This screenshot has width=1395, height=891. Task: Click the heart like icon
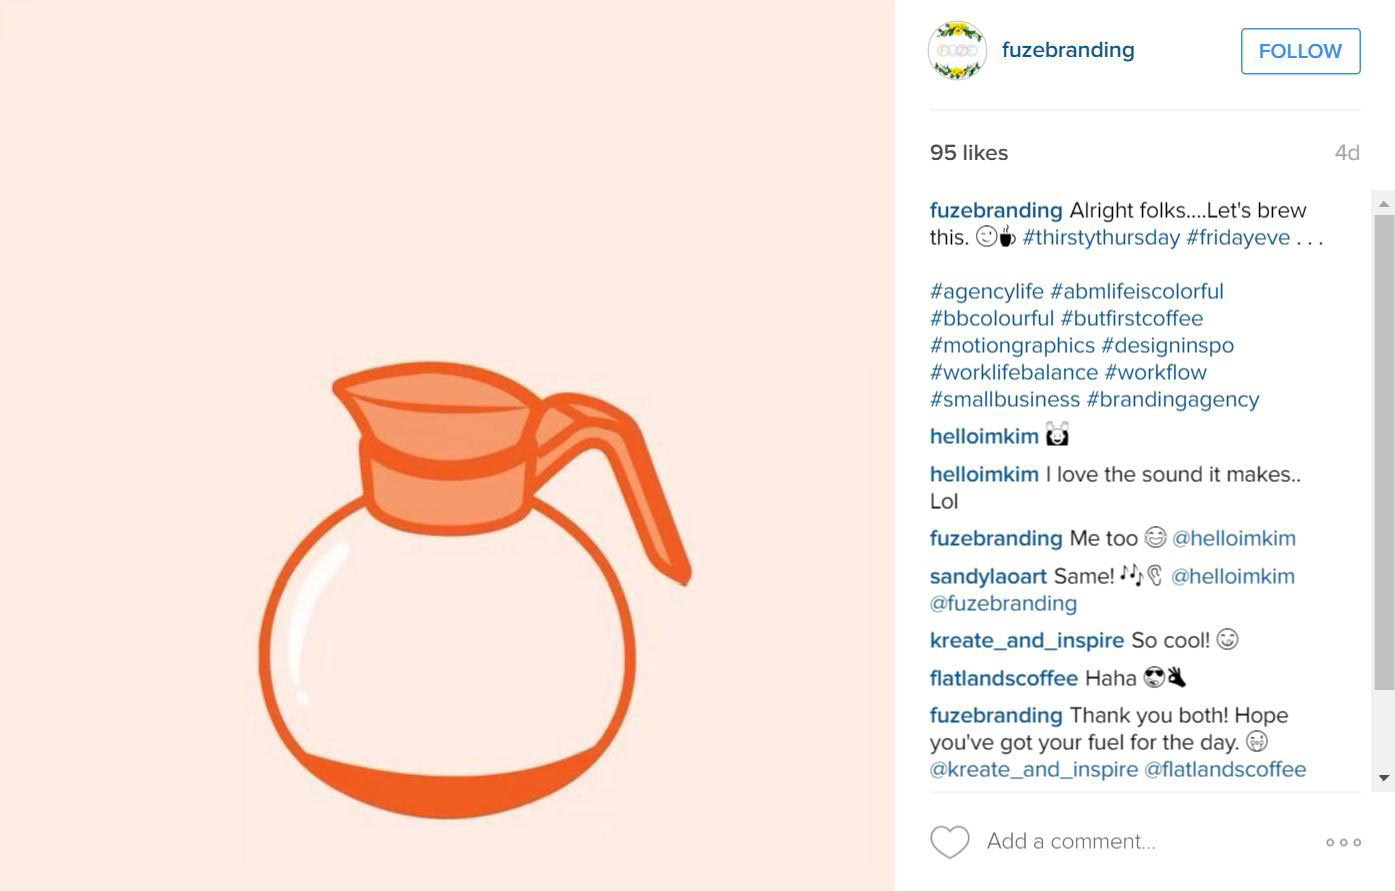point(949,842)
